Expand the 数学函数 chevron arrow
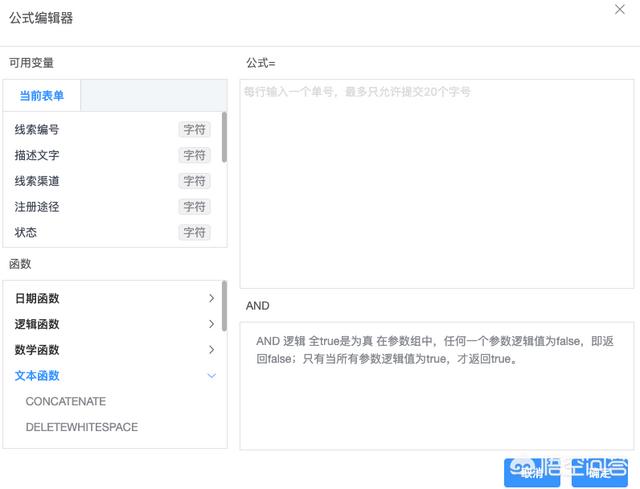This screenshot has width=640, height=489. click(x=211, y=350)
